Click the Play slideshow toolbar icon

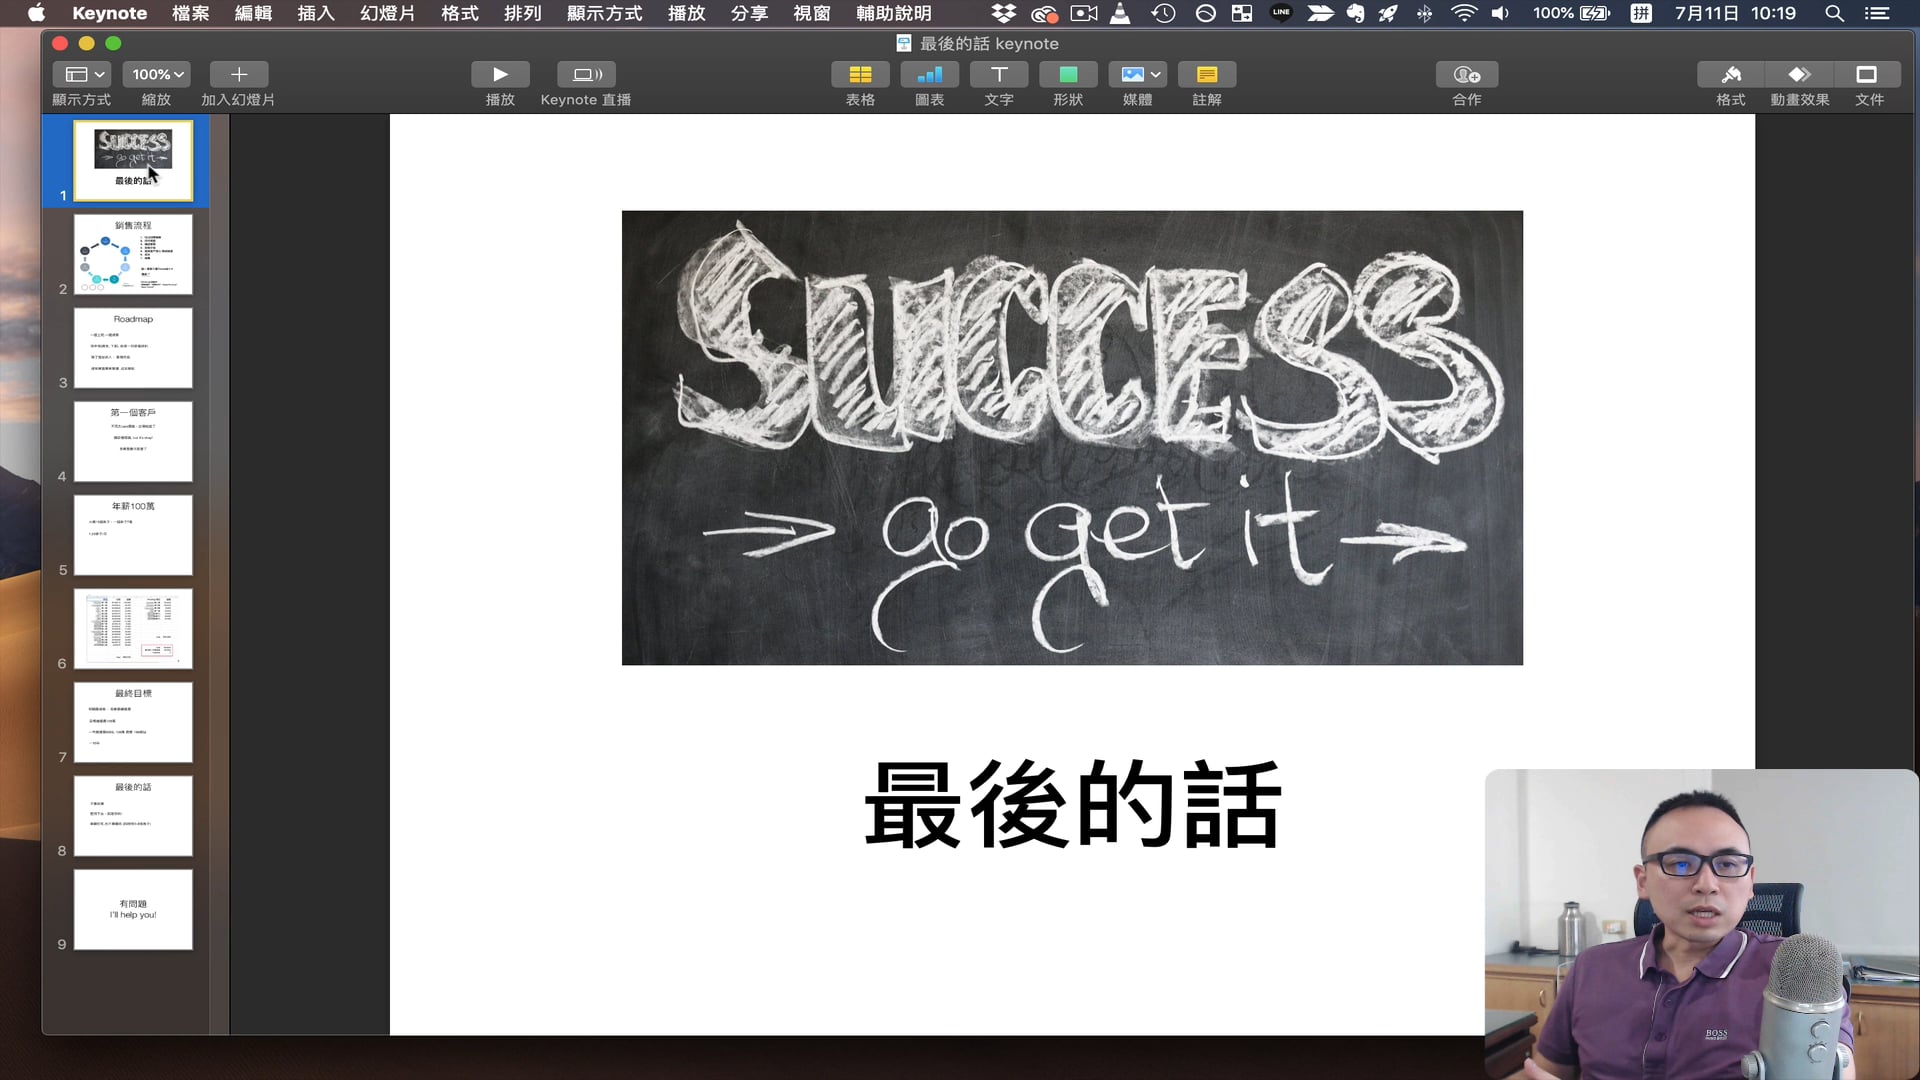tap(500, 75)
